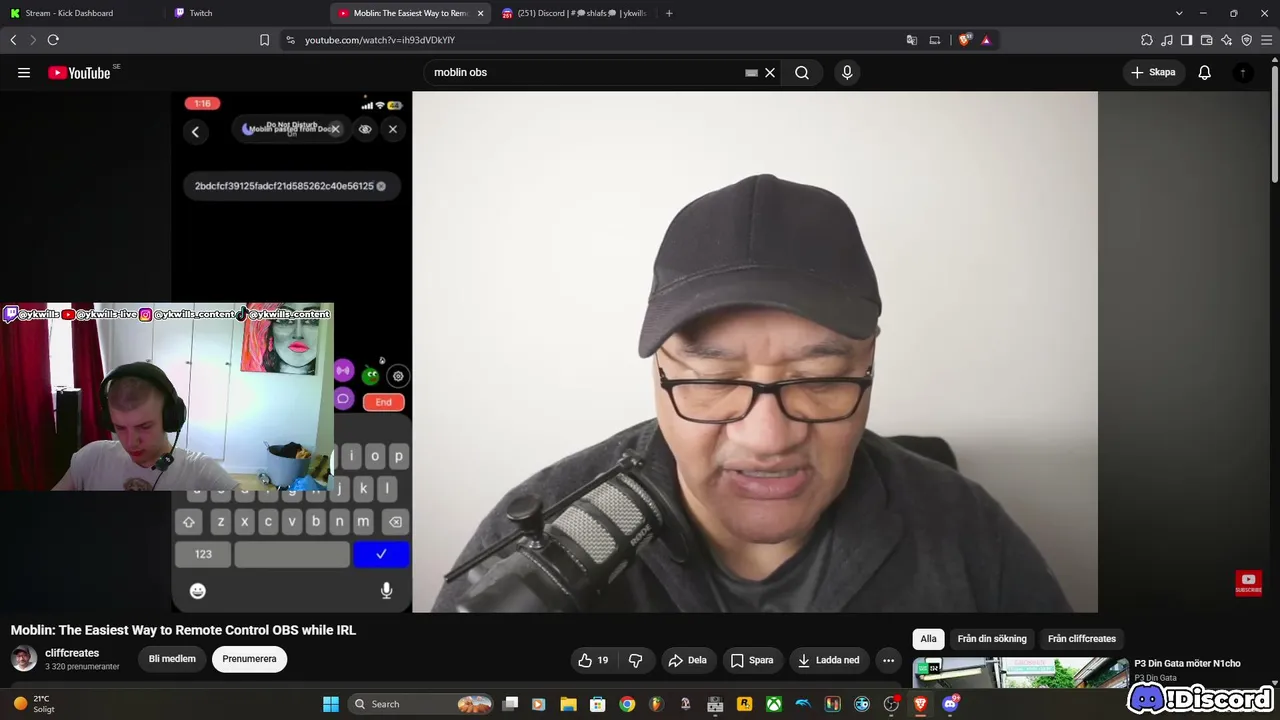Screen dimensions: 1280x720
Task: Join channel with Bli medlem
Action: [x=172, y=659]
